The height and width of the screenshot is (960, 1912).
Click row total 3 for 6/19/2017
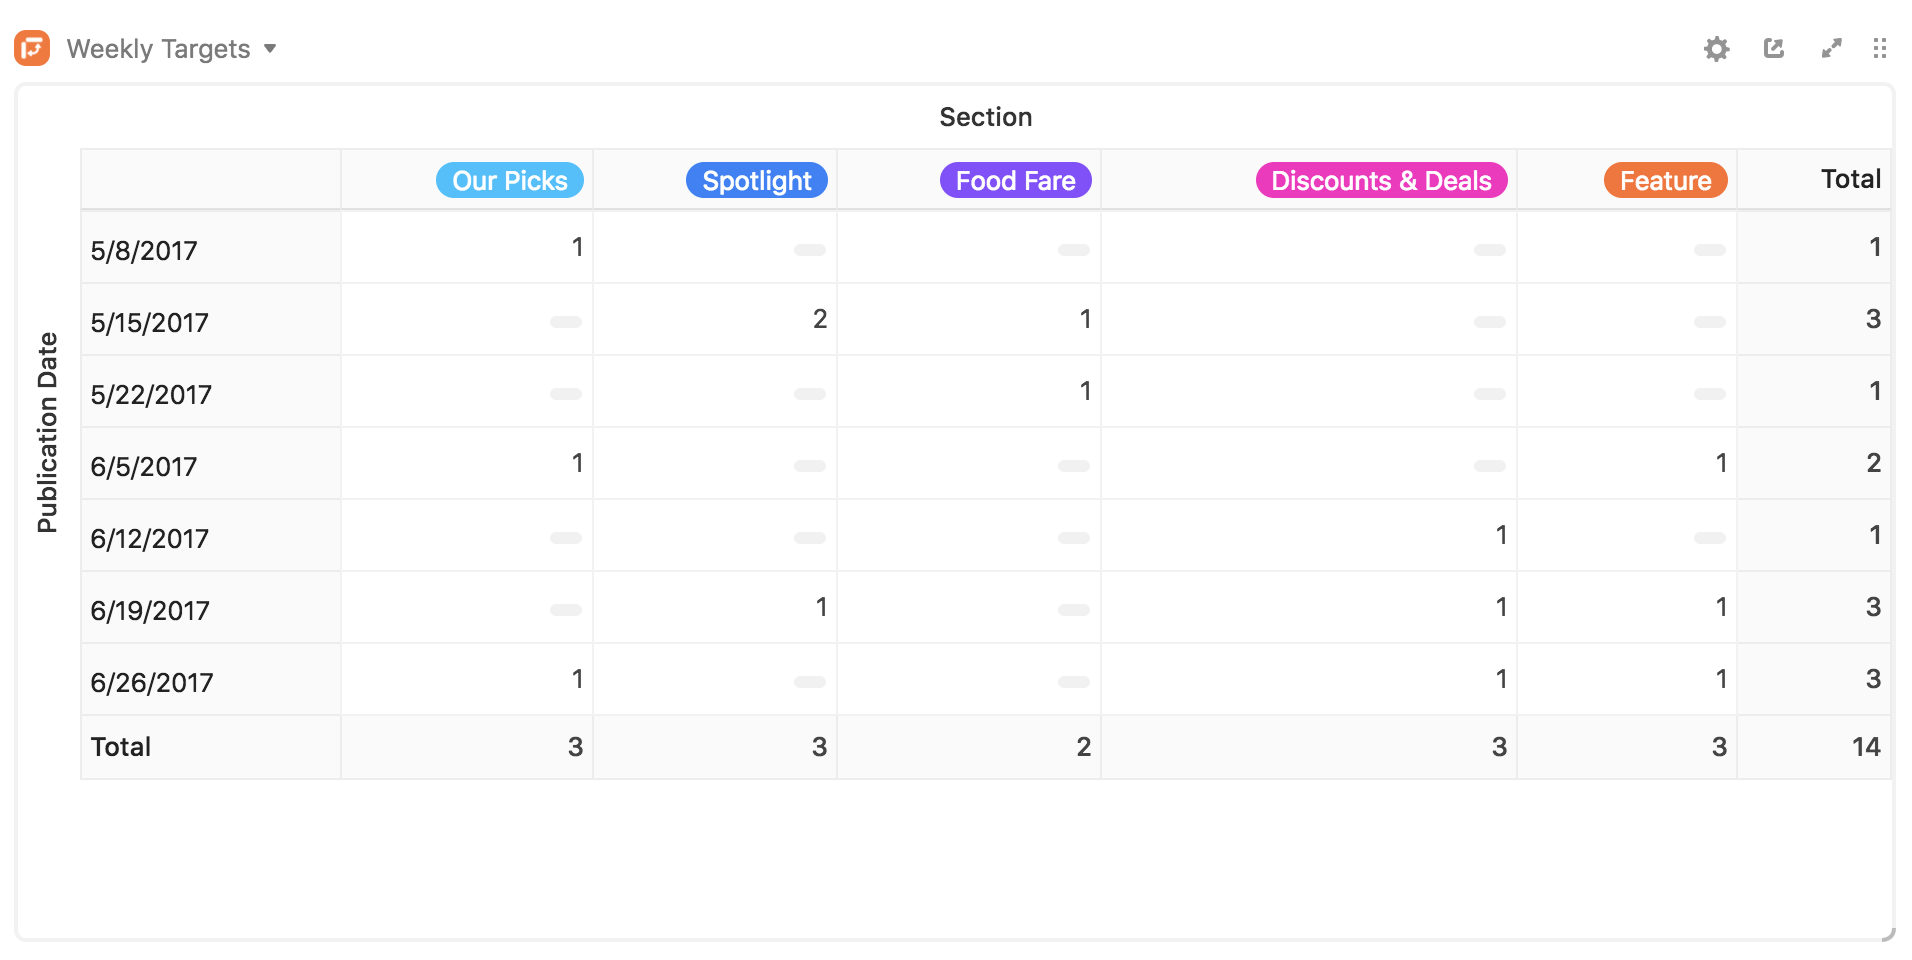(1873, 607)
